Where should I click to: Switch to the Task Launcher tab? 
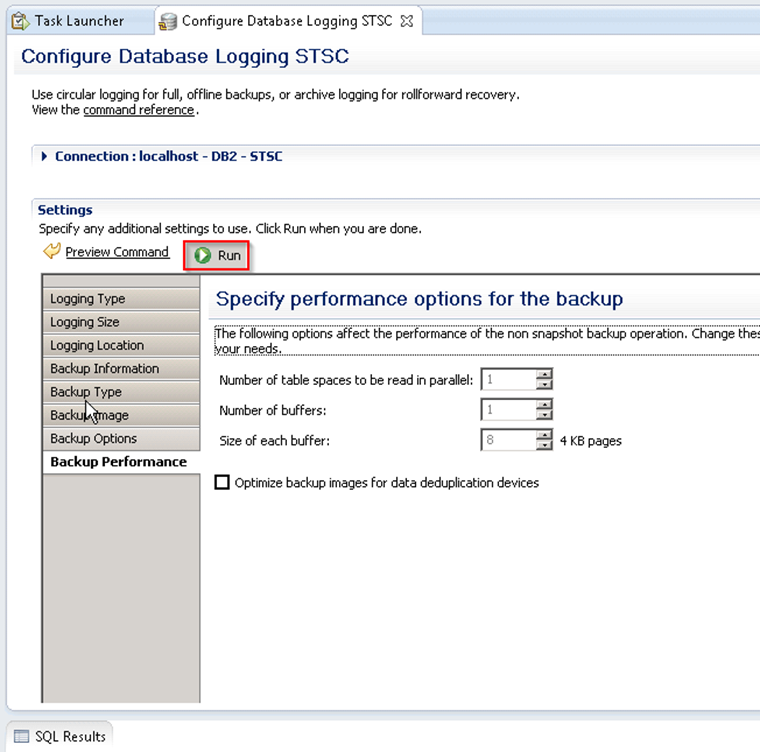[78, 20]
